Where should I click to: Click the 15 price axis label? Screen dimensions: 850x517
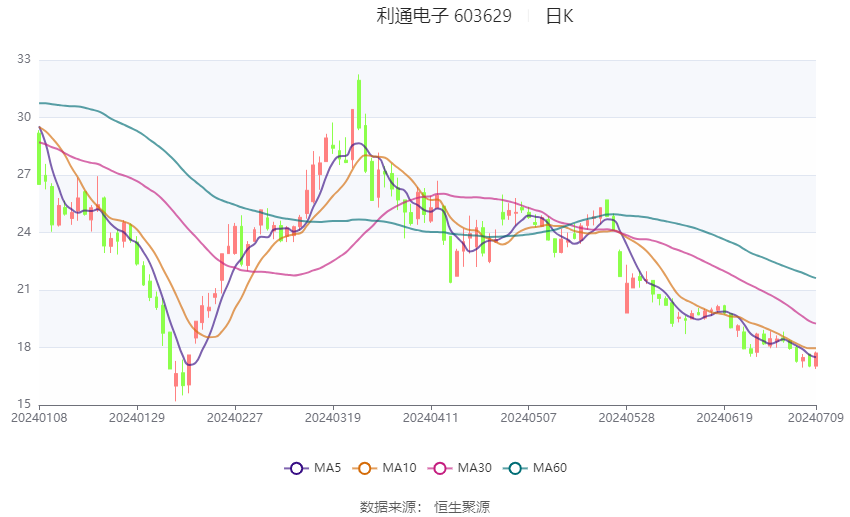pos(24,404)
